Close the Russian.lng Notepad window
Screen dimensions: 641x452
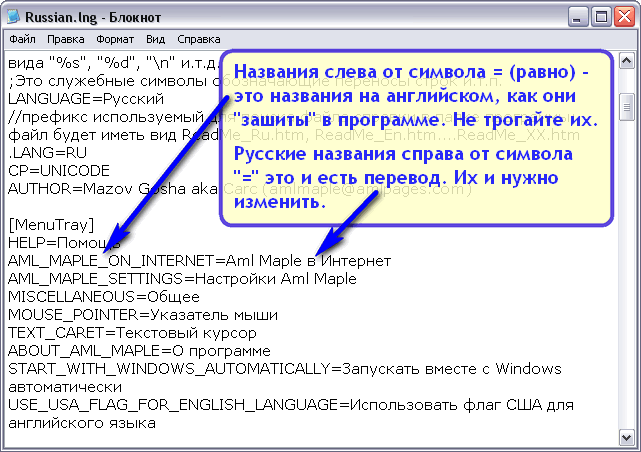pos(624,17)
